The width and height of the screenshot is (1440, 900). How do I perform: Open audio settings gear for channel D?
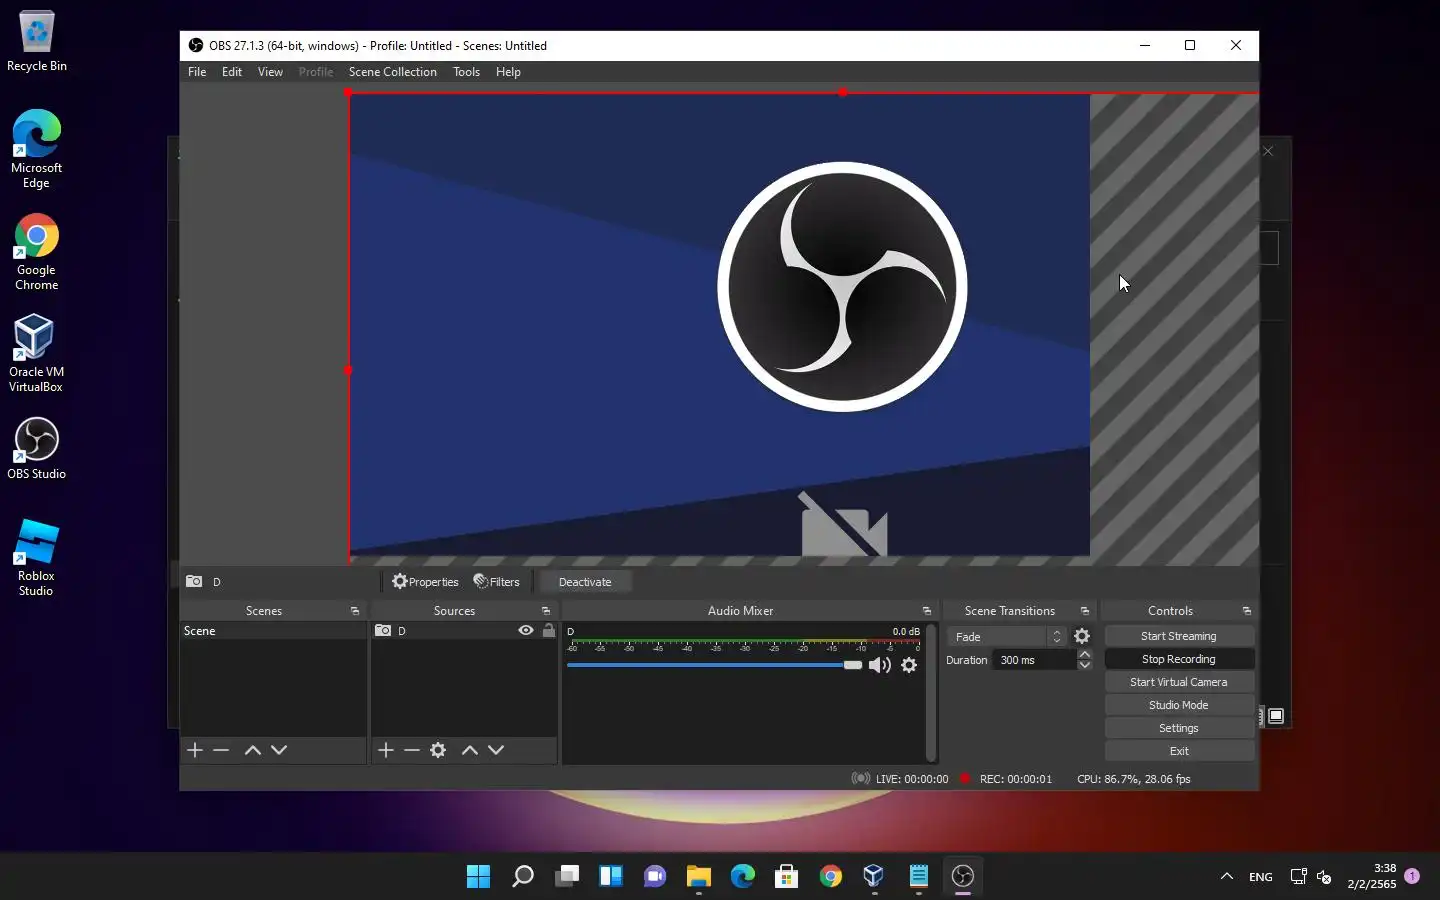coord(909,665)
